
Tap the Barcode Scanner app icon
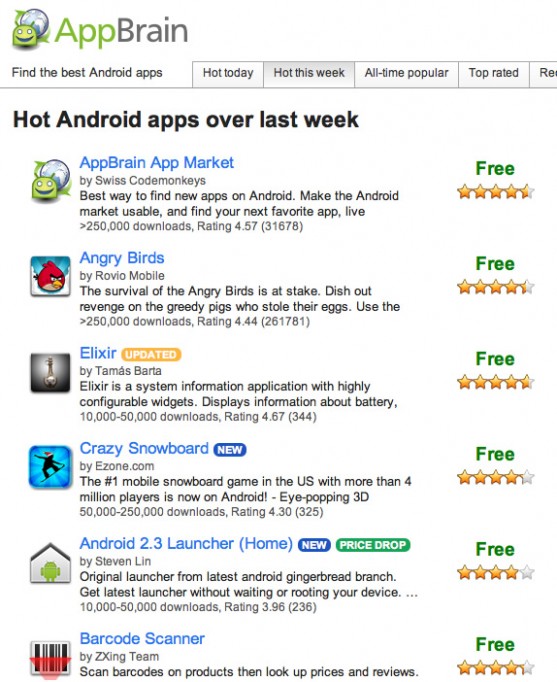50,659
